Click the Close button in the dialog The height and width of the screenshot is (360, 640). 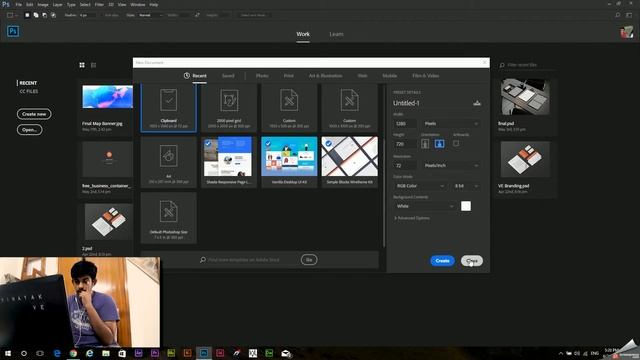pyautogui.click(x=472, y=260)
